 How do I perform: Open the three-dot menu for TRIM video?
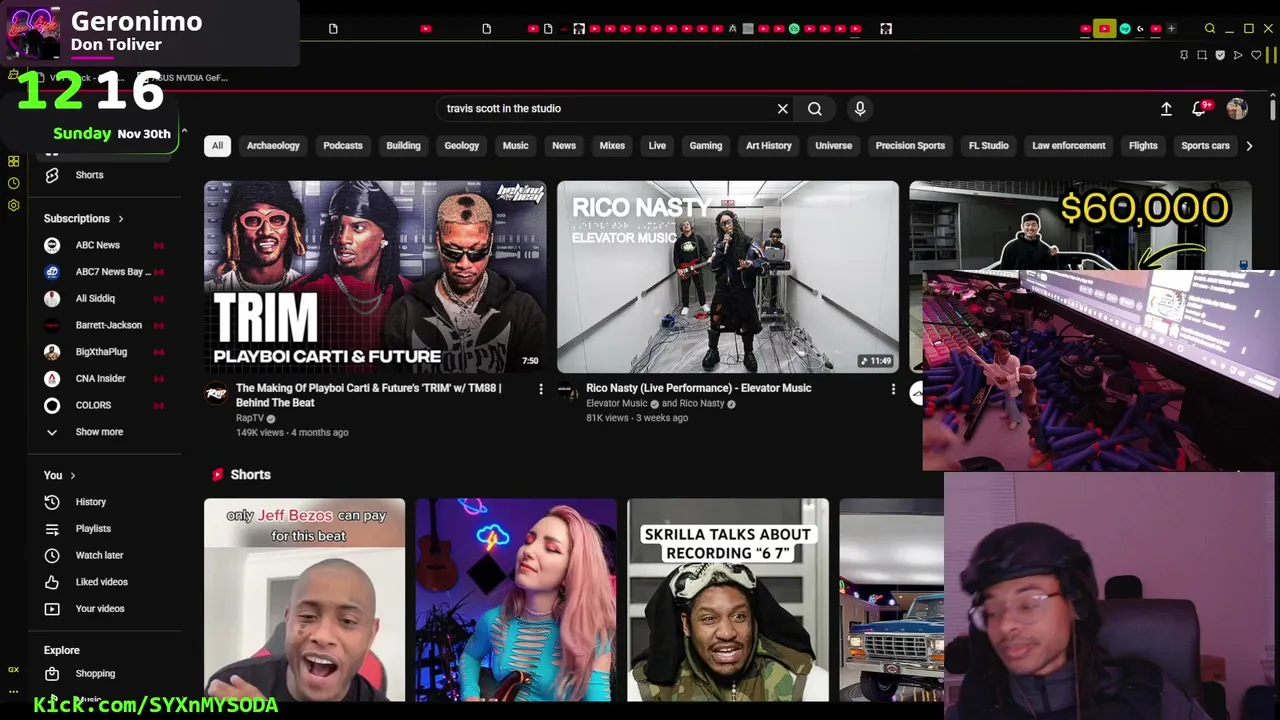point(541,389)
